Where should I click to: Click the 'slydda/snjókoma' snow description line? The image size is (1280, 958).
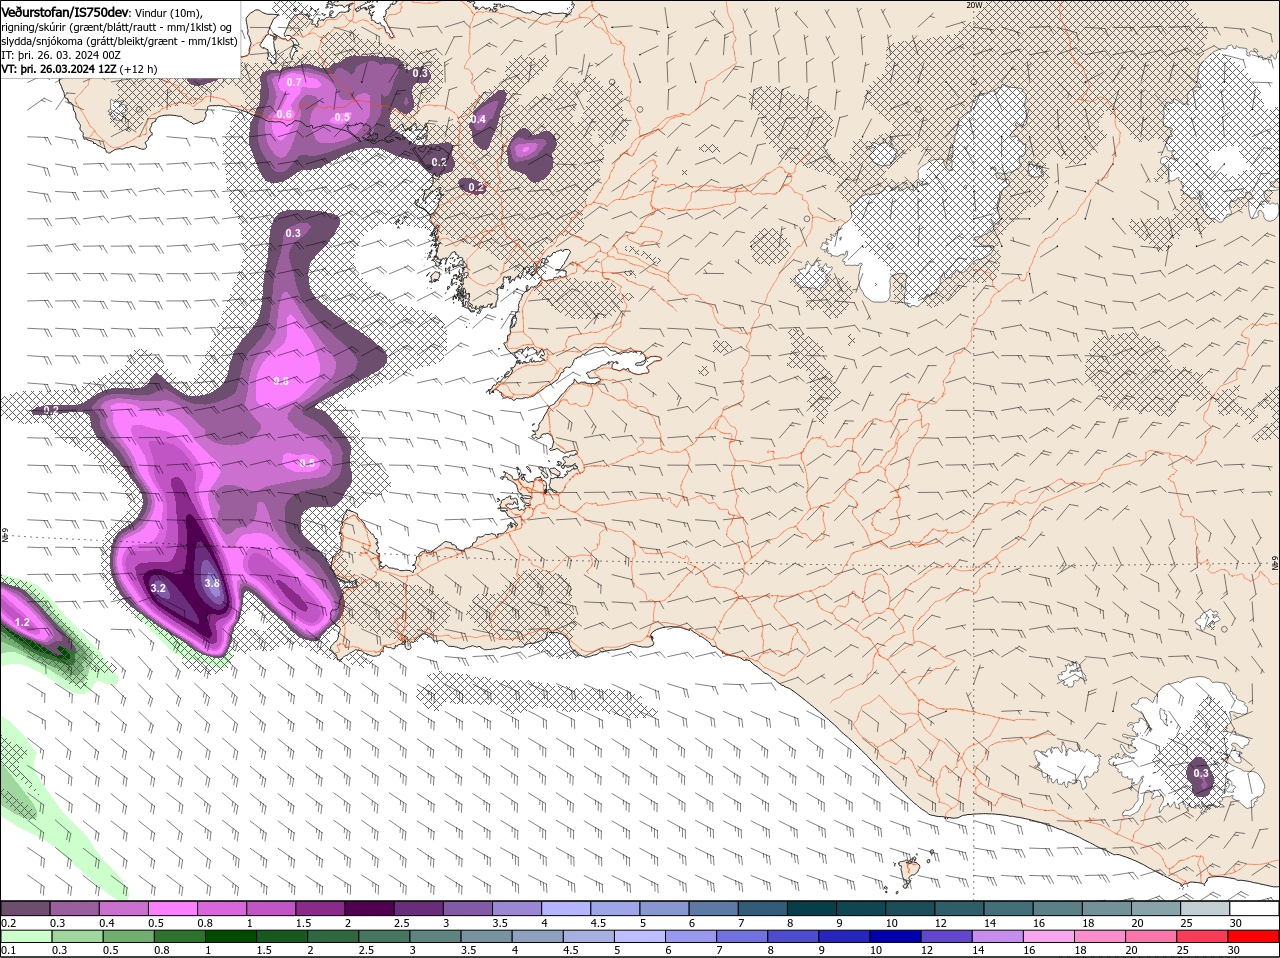tap(119, 41)
